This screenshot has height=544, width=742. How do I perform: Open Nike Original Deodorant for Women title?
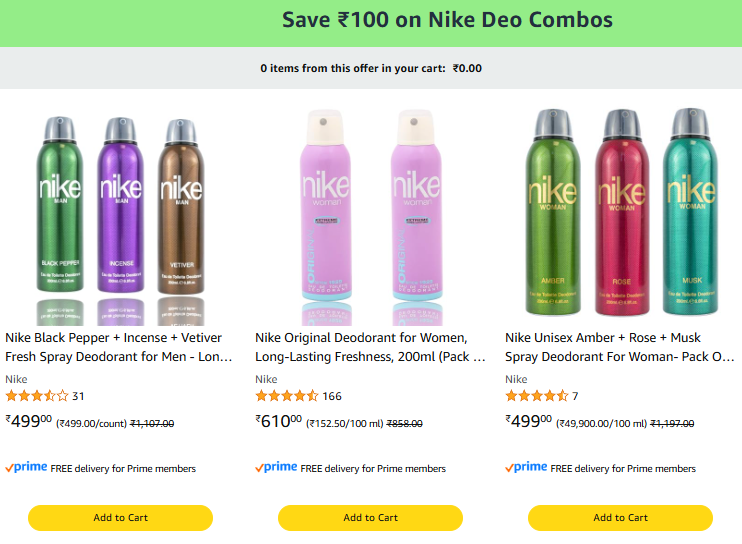click(x=370, y=347)
